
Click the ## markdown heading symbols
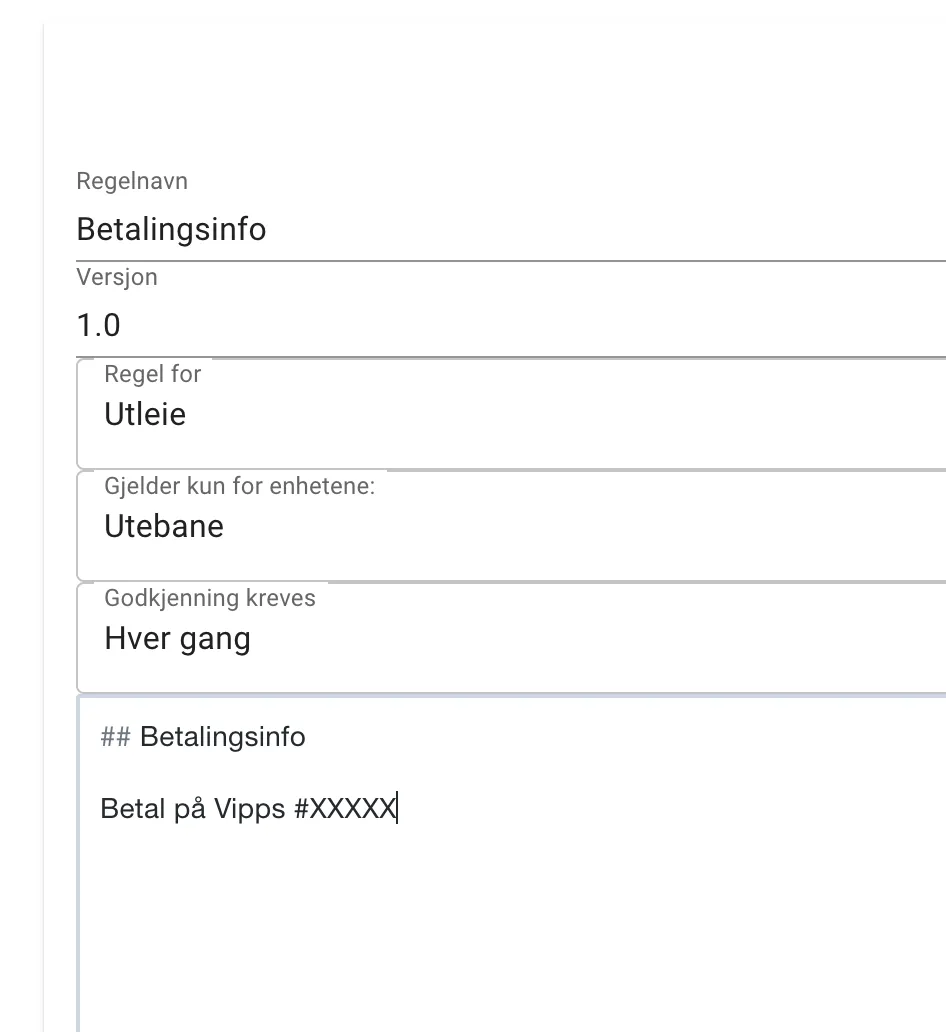tap(115, 737)
